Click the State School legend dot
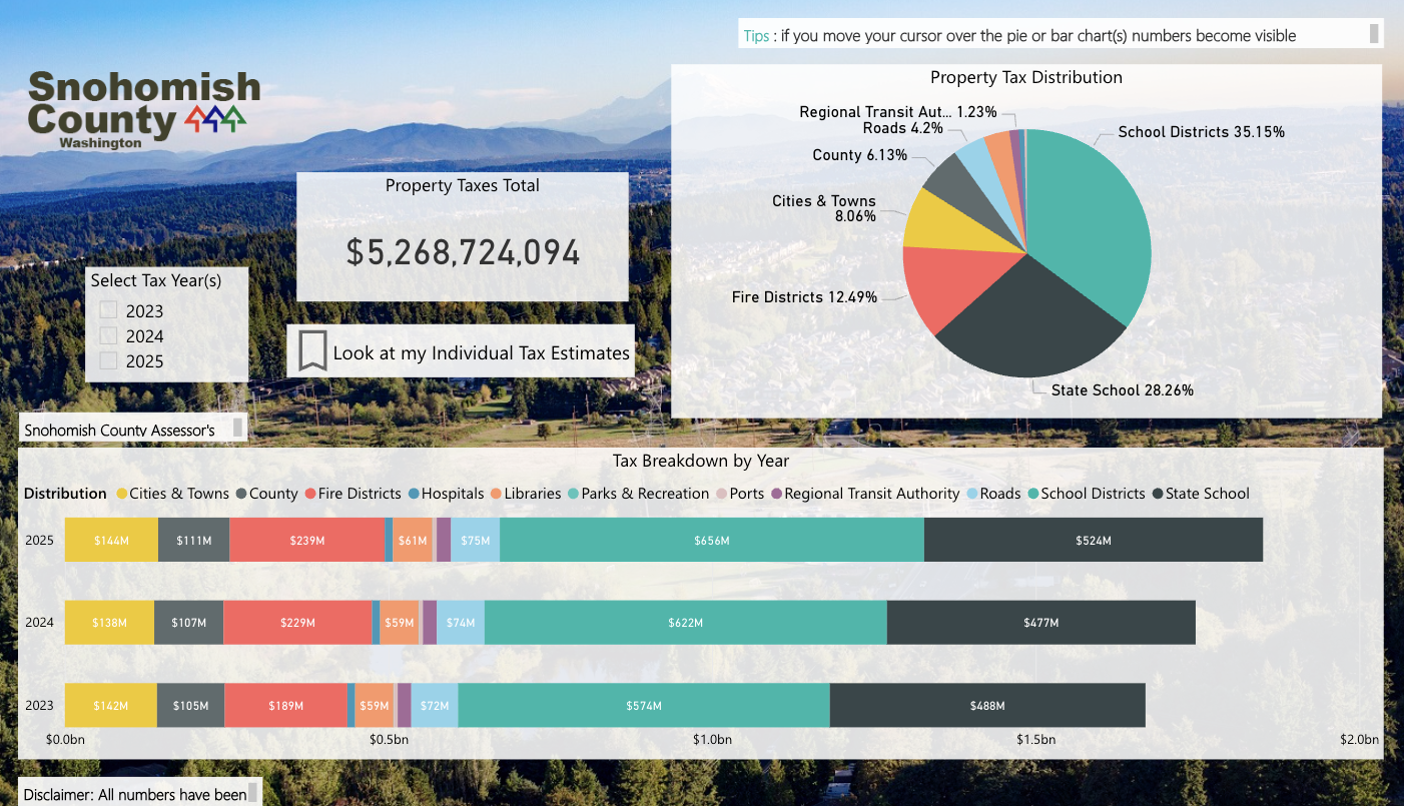Screen dimensions: 1406x806 pos(1158,494)
